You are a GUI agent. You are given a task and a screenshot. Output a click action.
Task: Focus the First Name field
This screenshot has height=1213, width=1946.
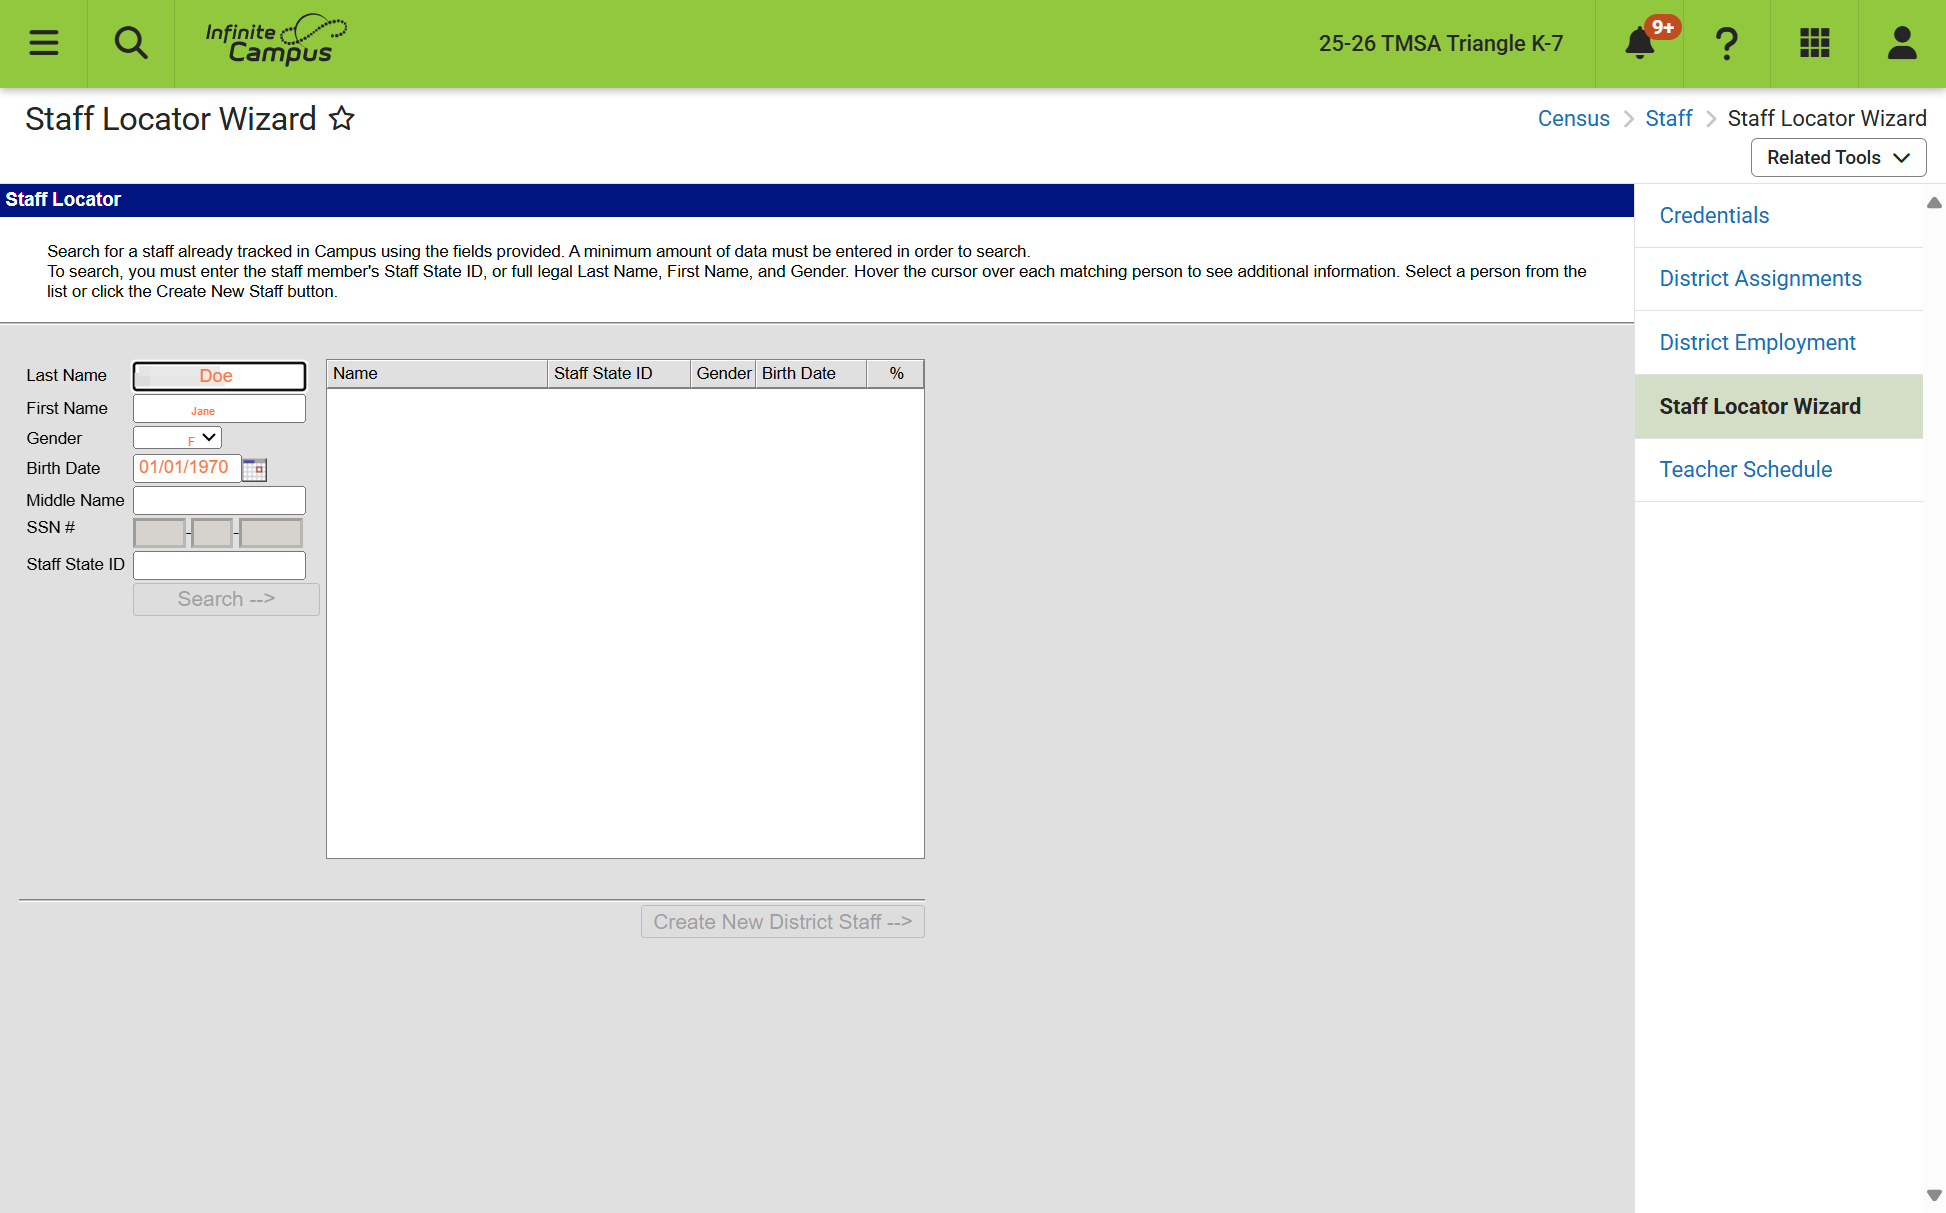tap(219, 408)
